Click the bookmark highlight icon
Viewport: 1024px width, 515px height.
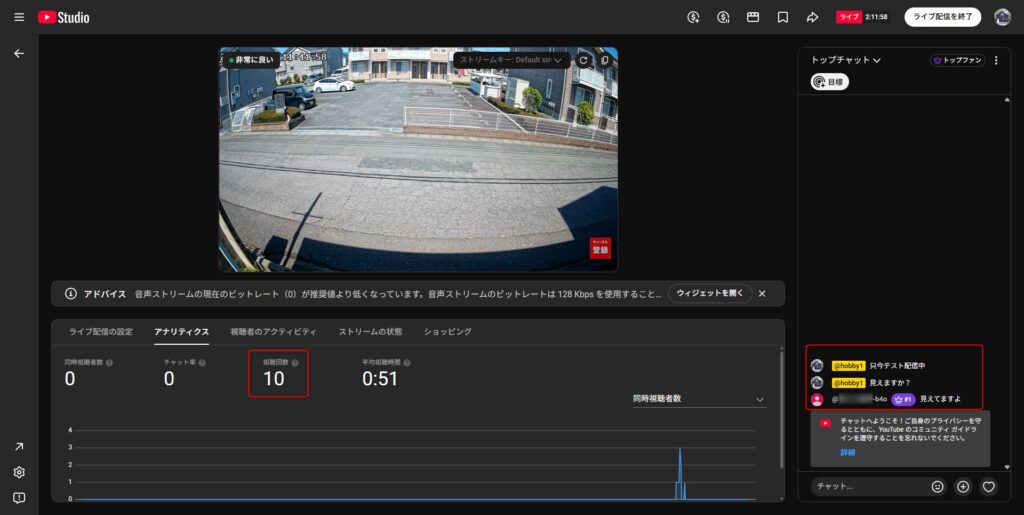[x=782, y=17]
